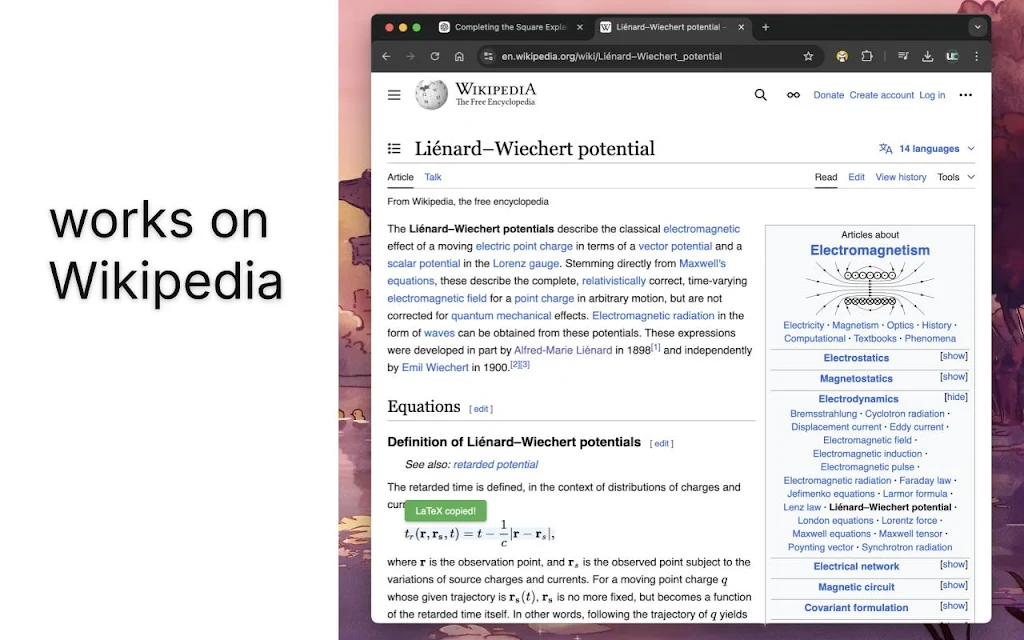
Task: Go to browser home icon
Action: tap(459, 56)
